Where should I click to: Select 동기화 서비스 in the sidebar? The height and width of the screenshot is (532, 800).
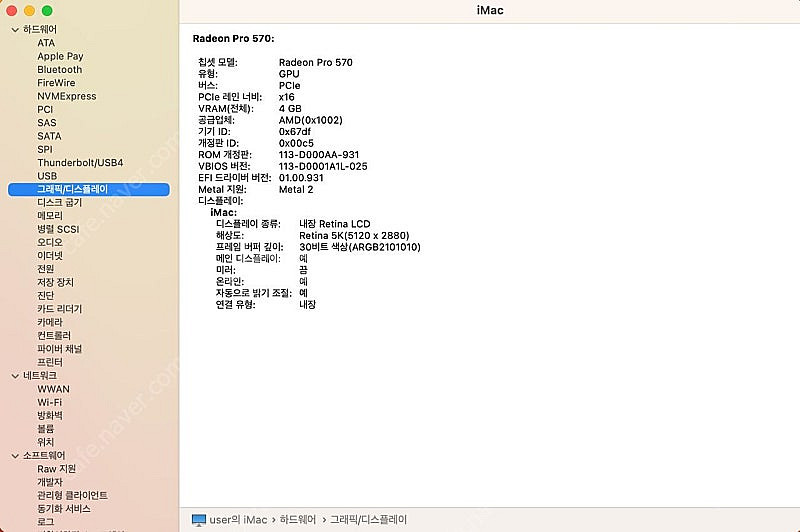coord(63,508)
